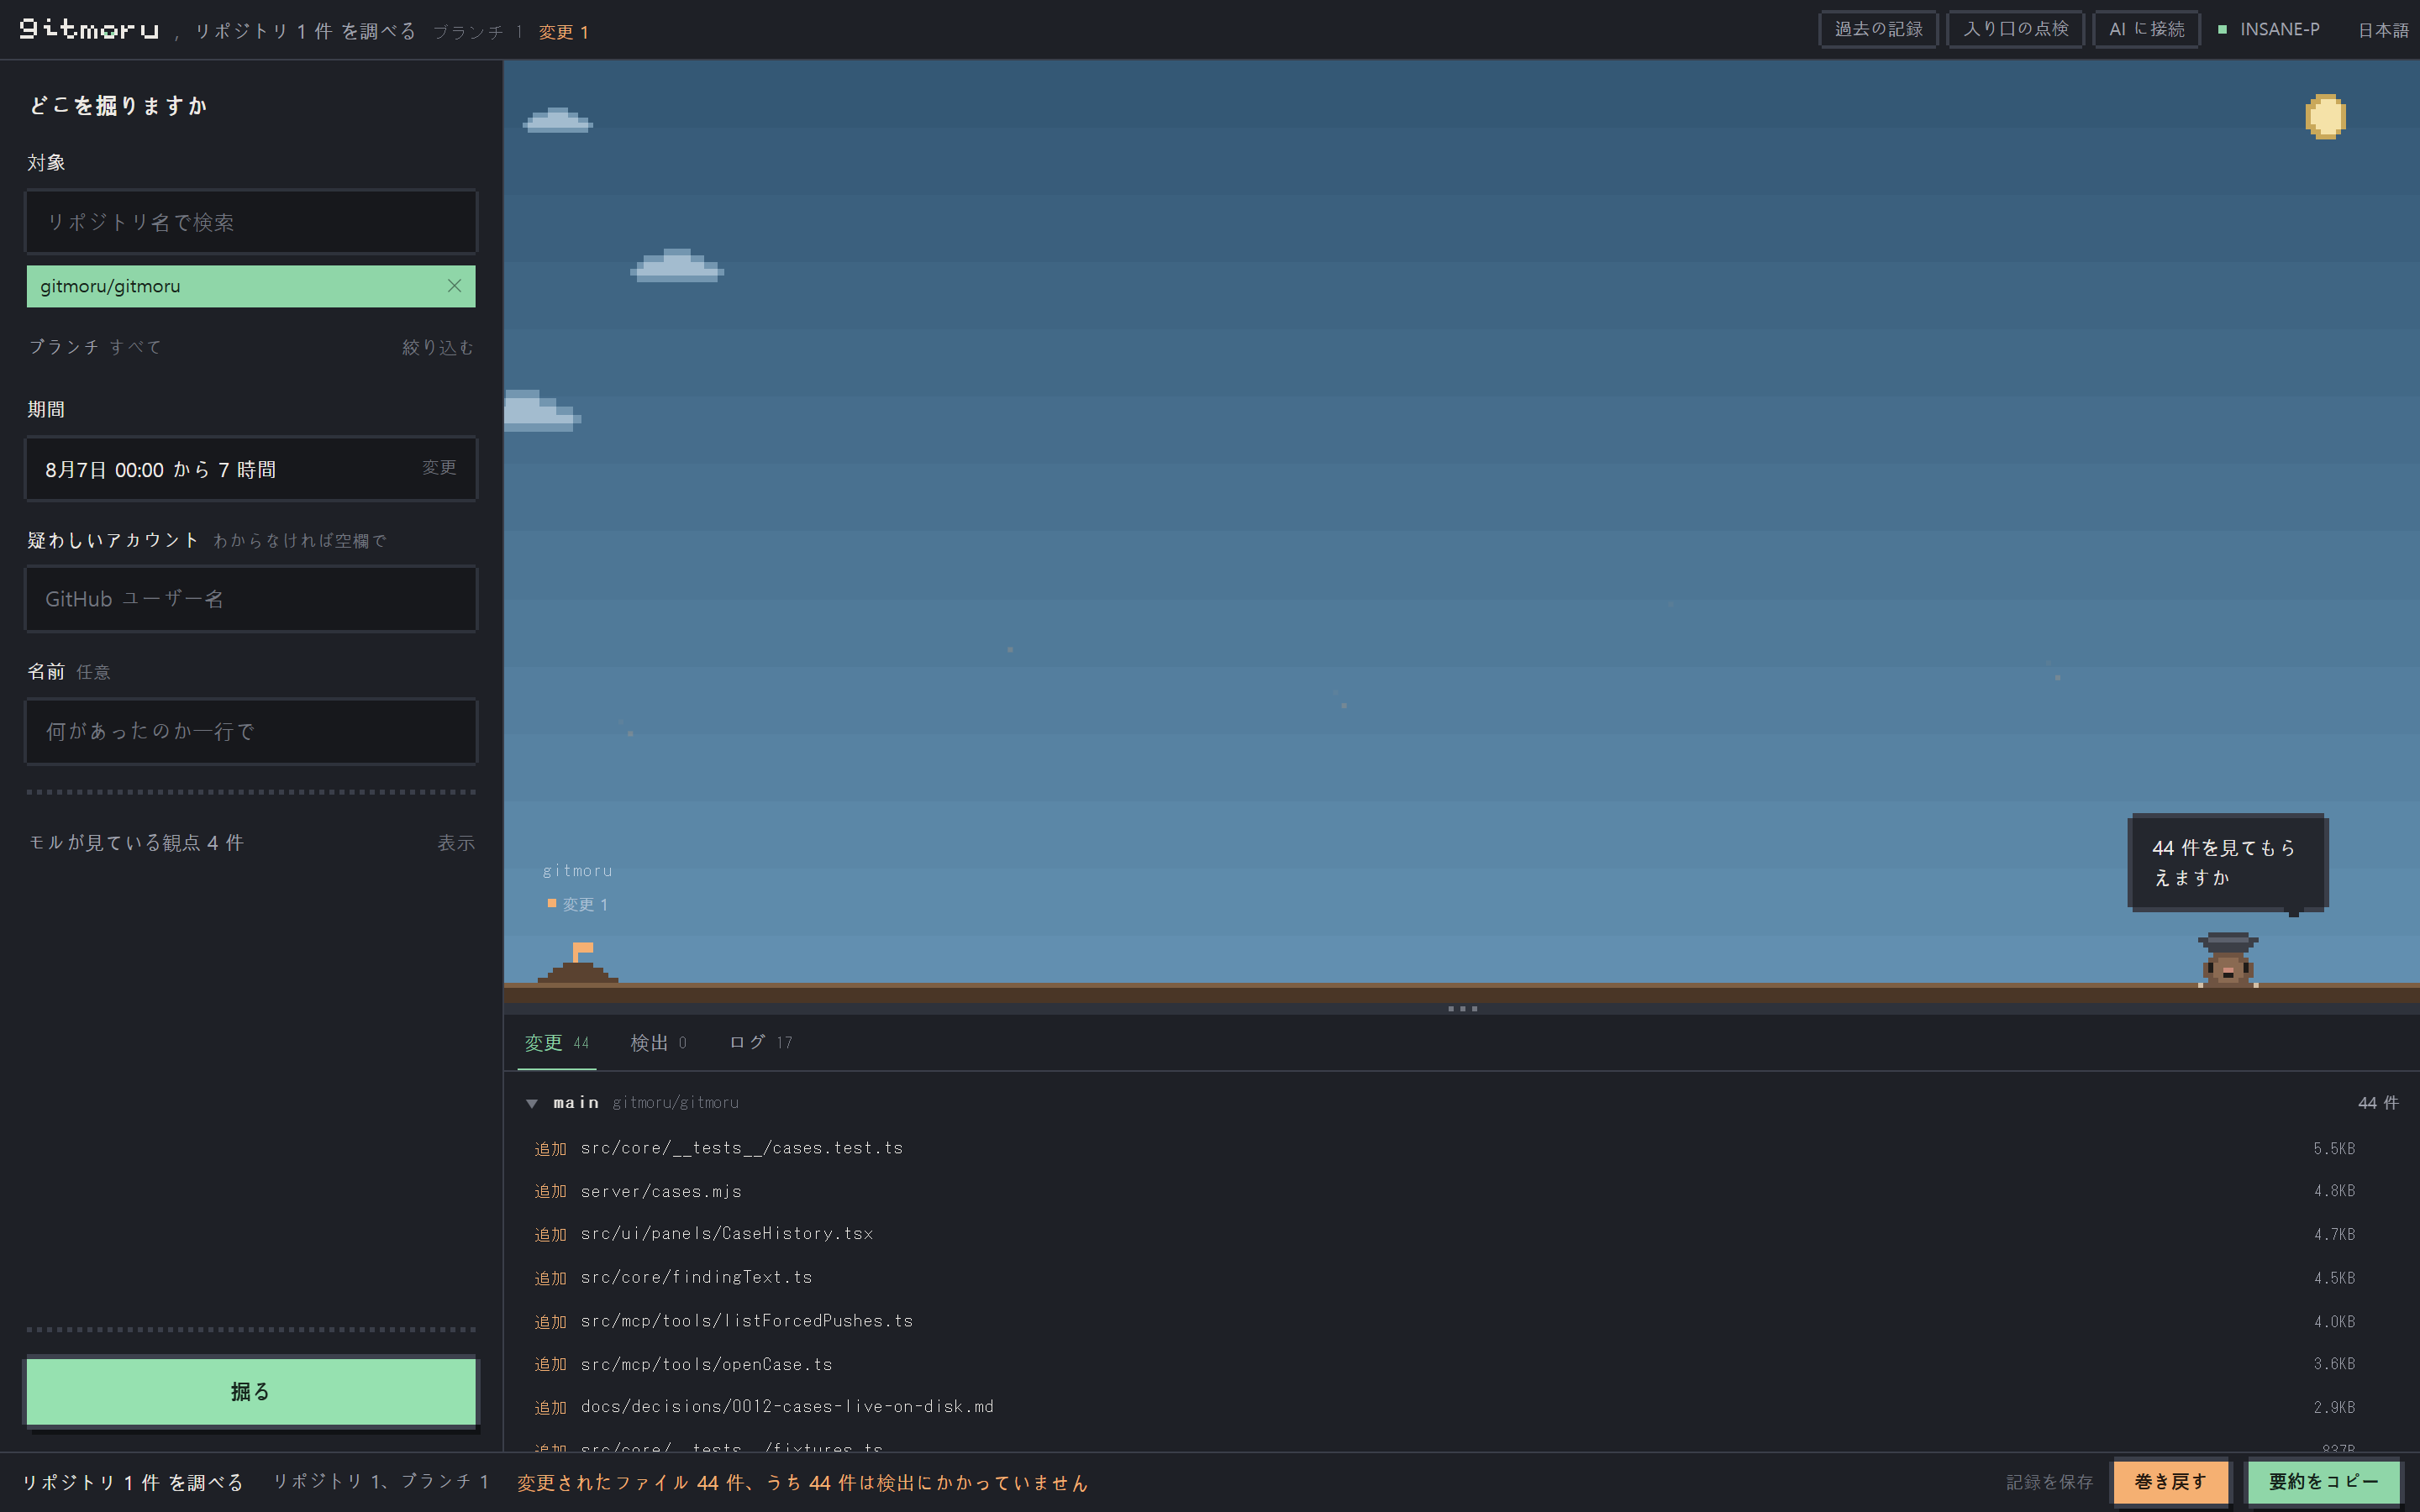Image resolution: width=2420 pixels, height=1512 pixels.
Task: Click 変更 to change the period
Action: [439, 467]
